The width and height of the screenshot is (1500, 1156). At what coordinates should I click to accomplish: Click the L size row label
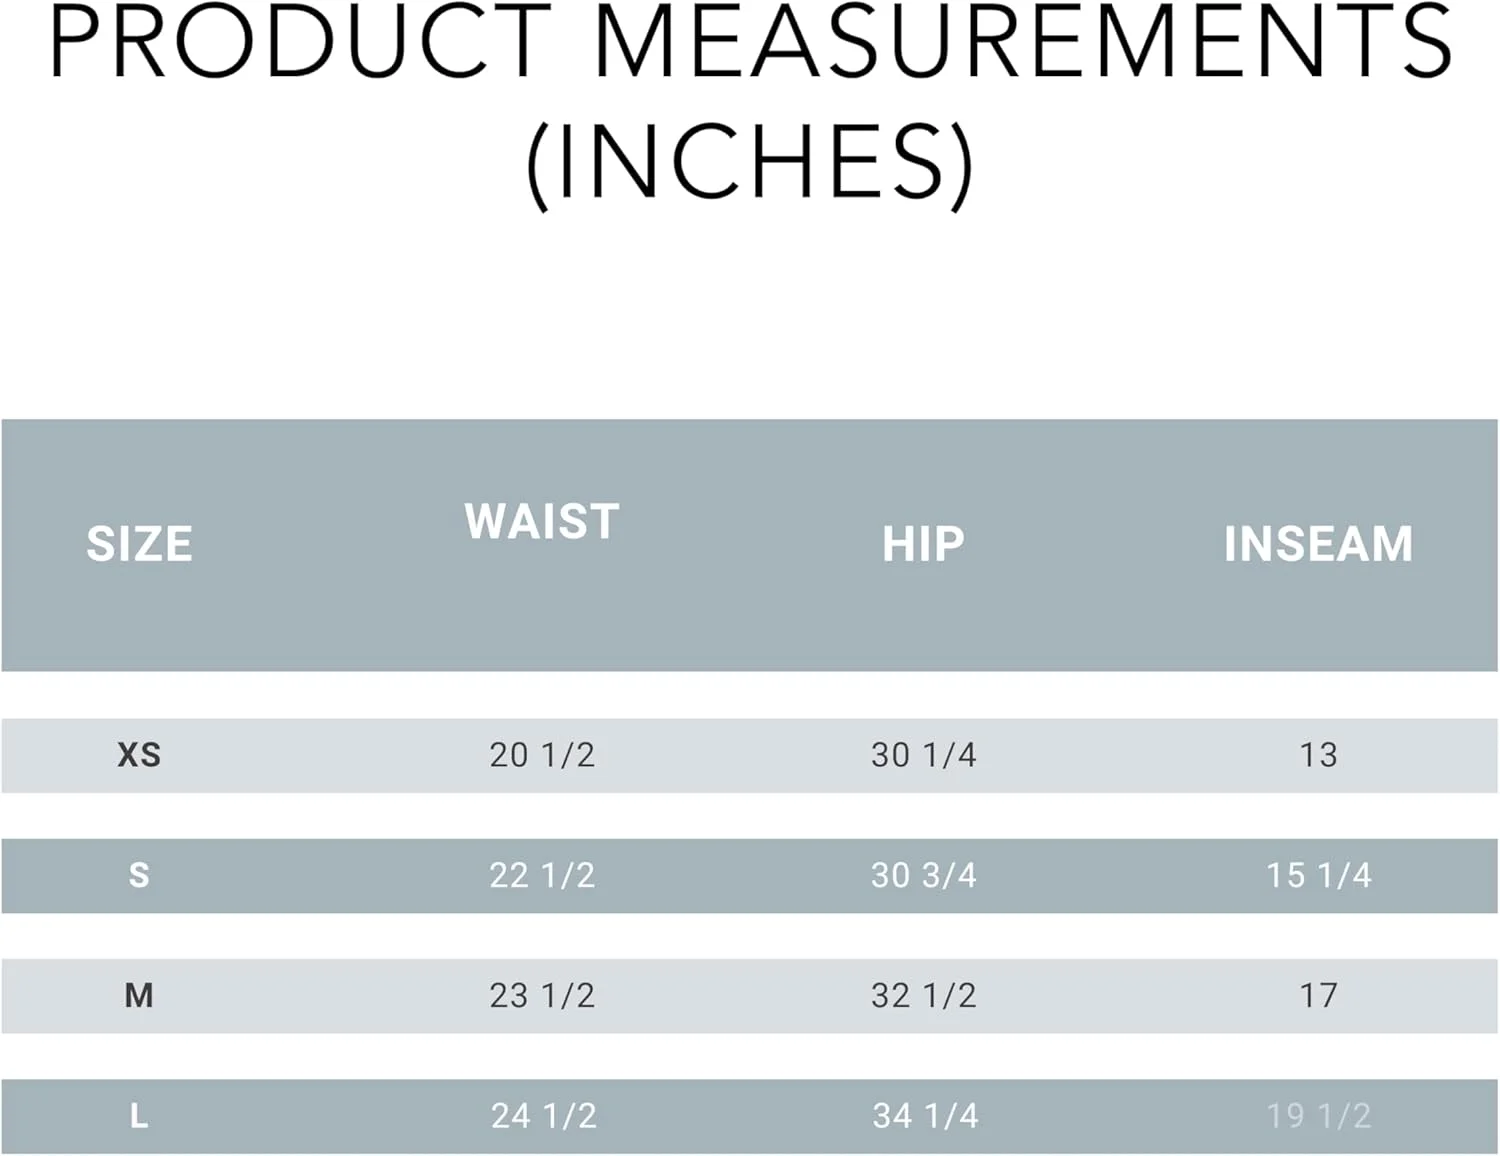139,1115
